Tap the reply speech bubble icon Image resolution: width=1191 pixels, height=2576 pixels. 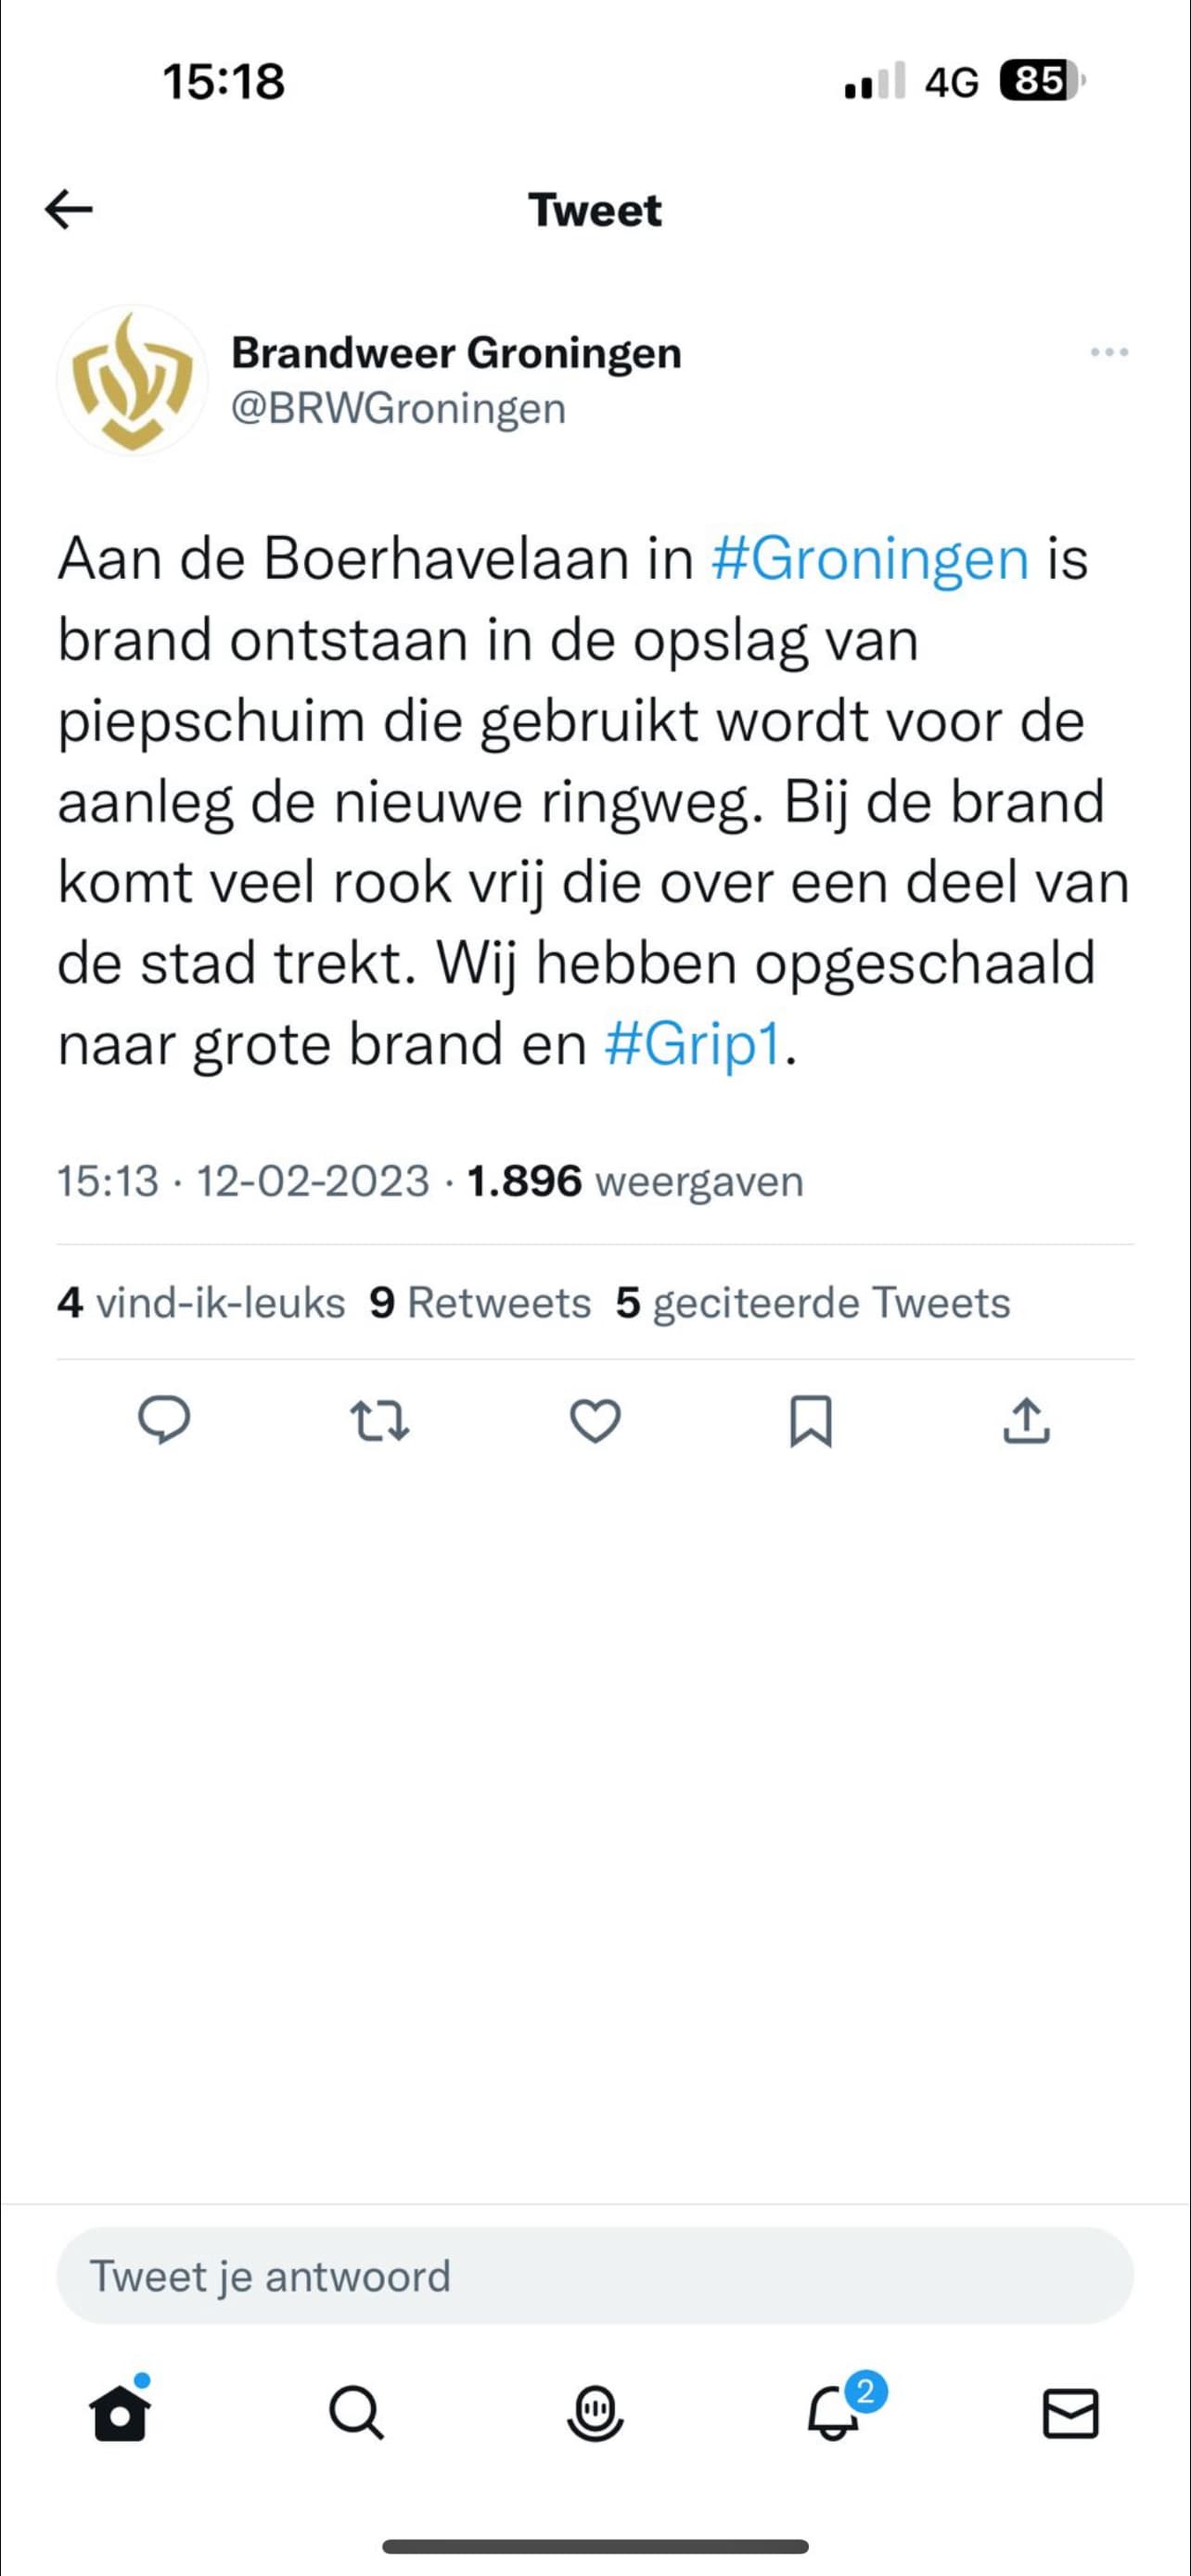pos(163,1421)
